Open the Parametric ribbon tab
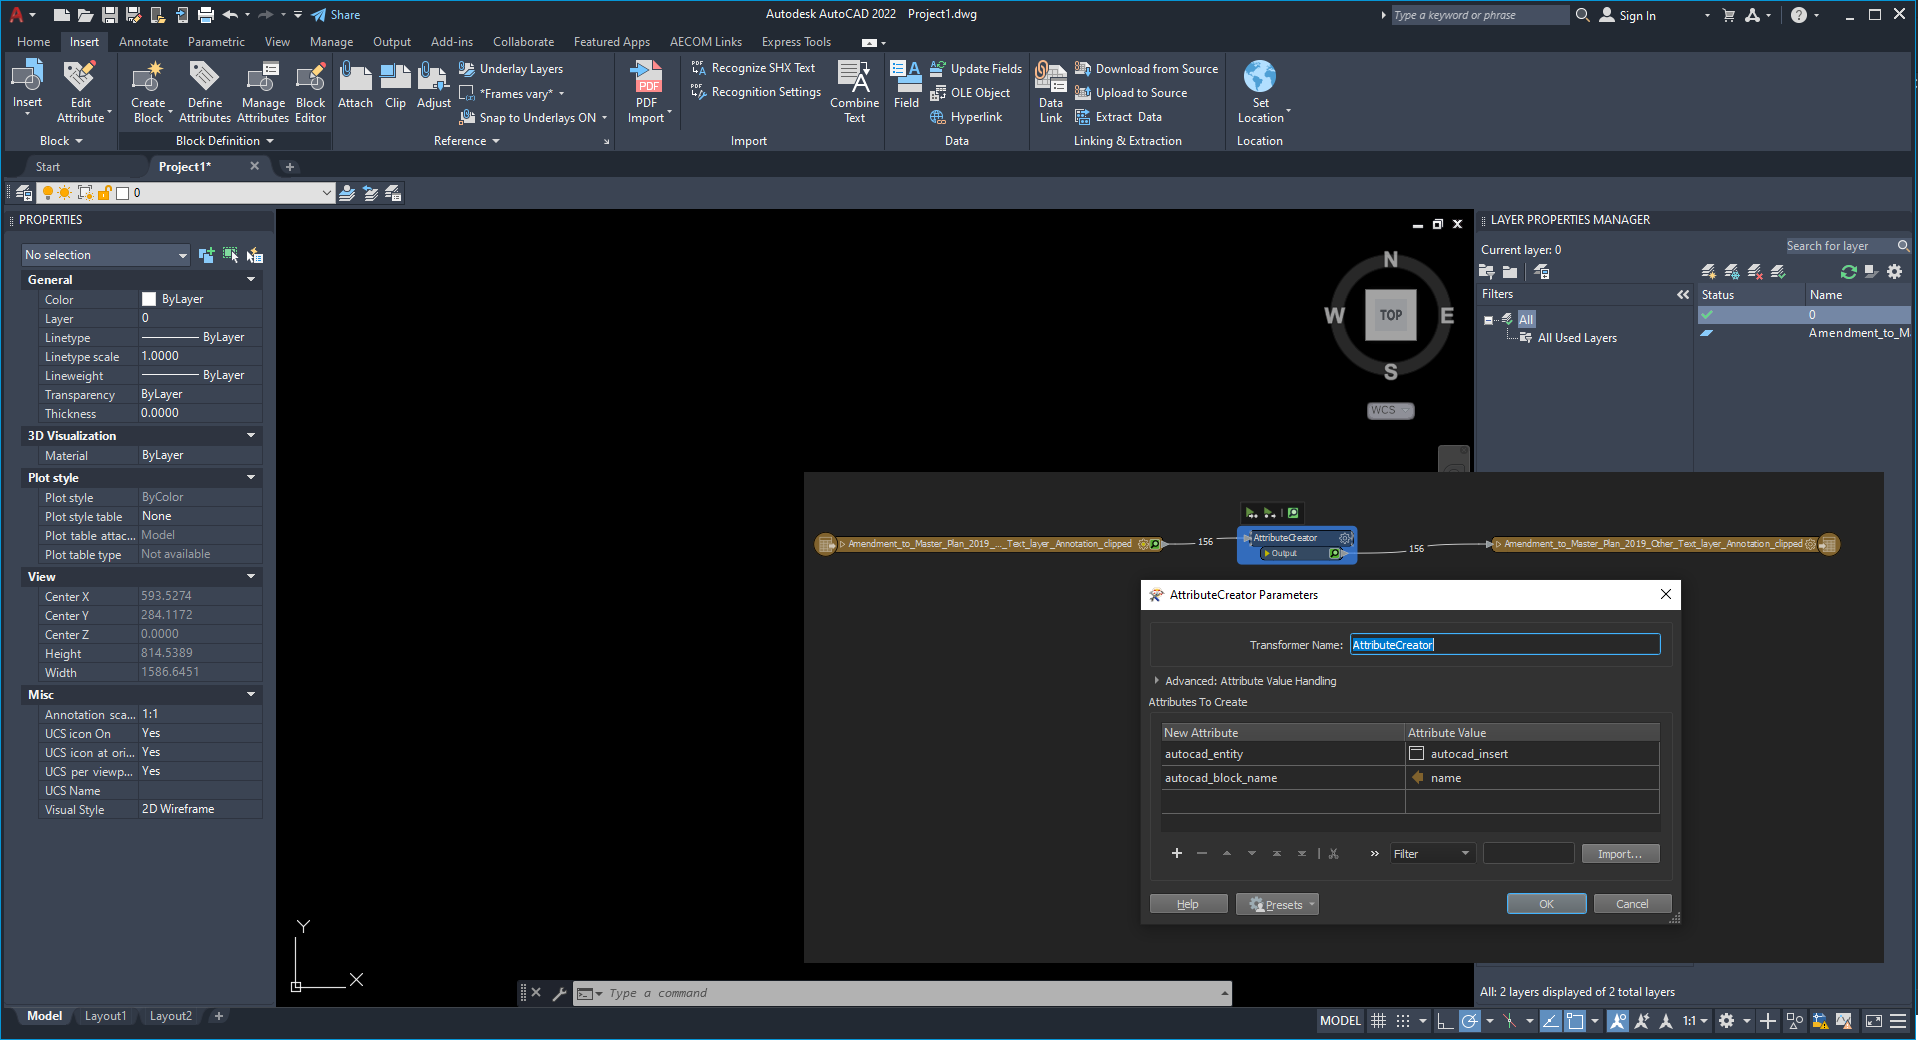Screen dimensions: 1918x1040 pyautogui.click(x=216, y=42)
